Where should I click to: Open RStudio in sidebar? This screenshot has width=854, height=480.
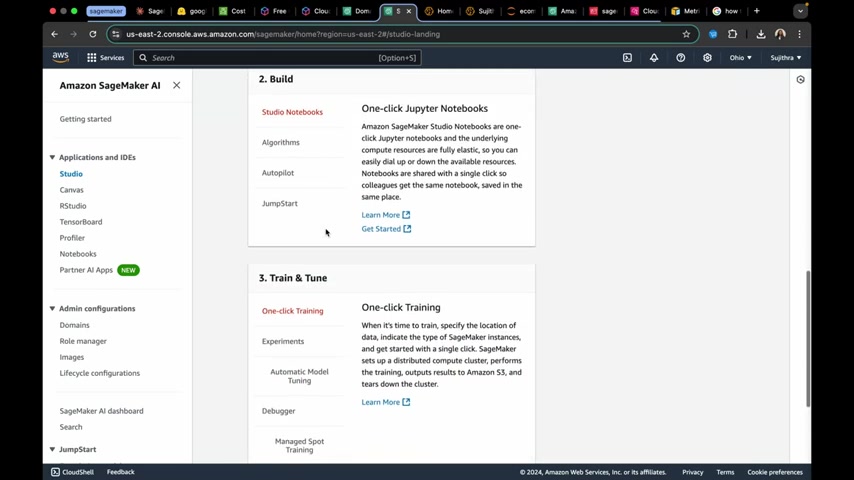73,206
